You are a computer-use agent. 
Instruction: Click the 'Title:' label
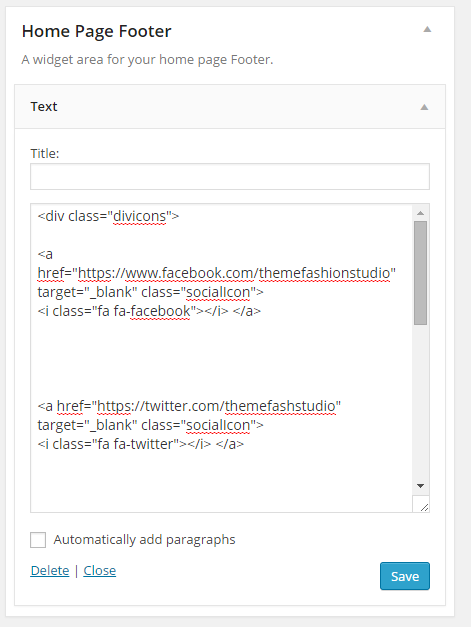[x=45, y=154]
